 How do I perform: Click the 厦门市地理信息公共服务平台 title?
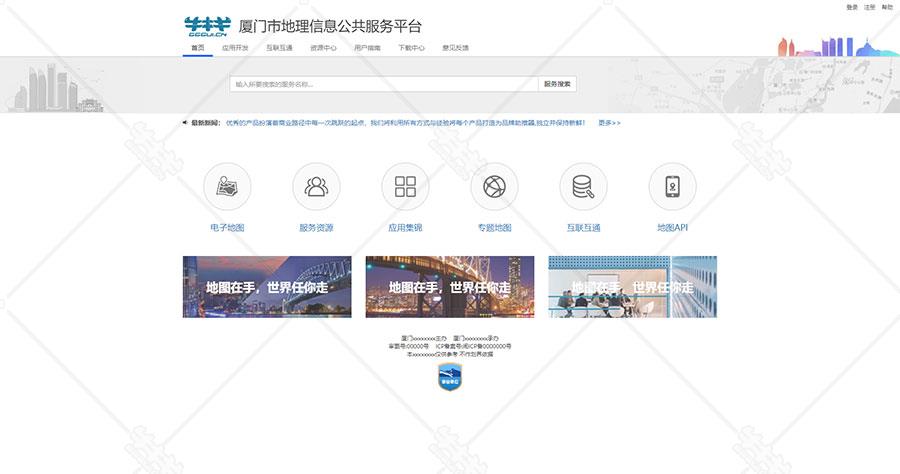pos(330,26)
